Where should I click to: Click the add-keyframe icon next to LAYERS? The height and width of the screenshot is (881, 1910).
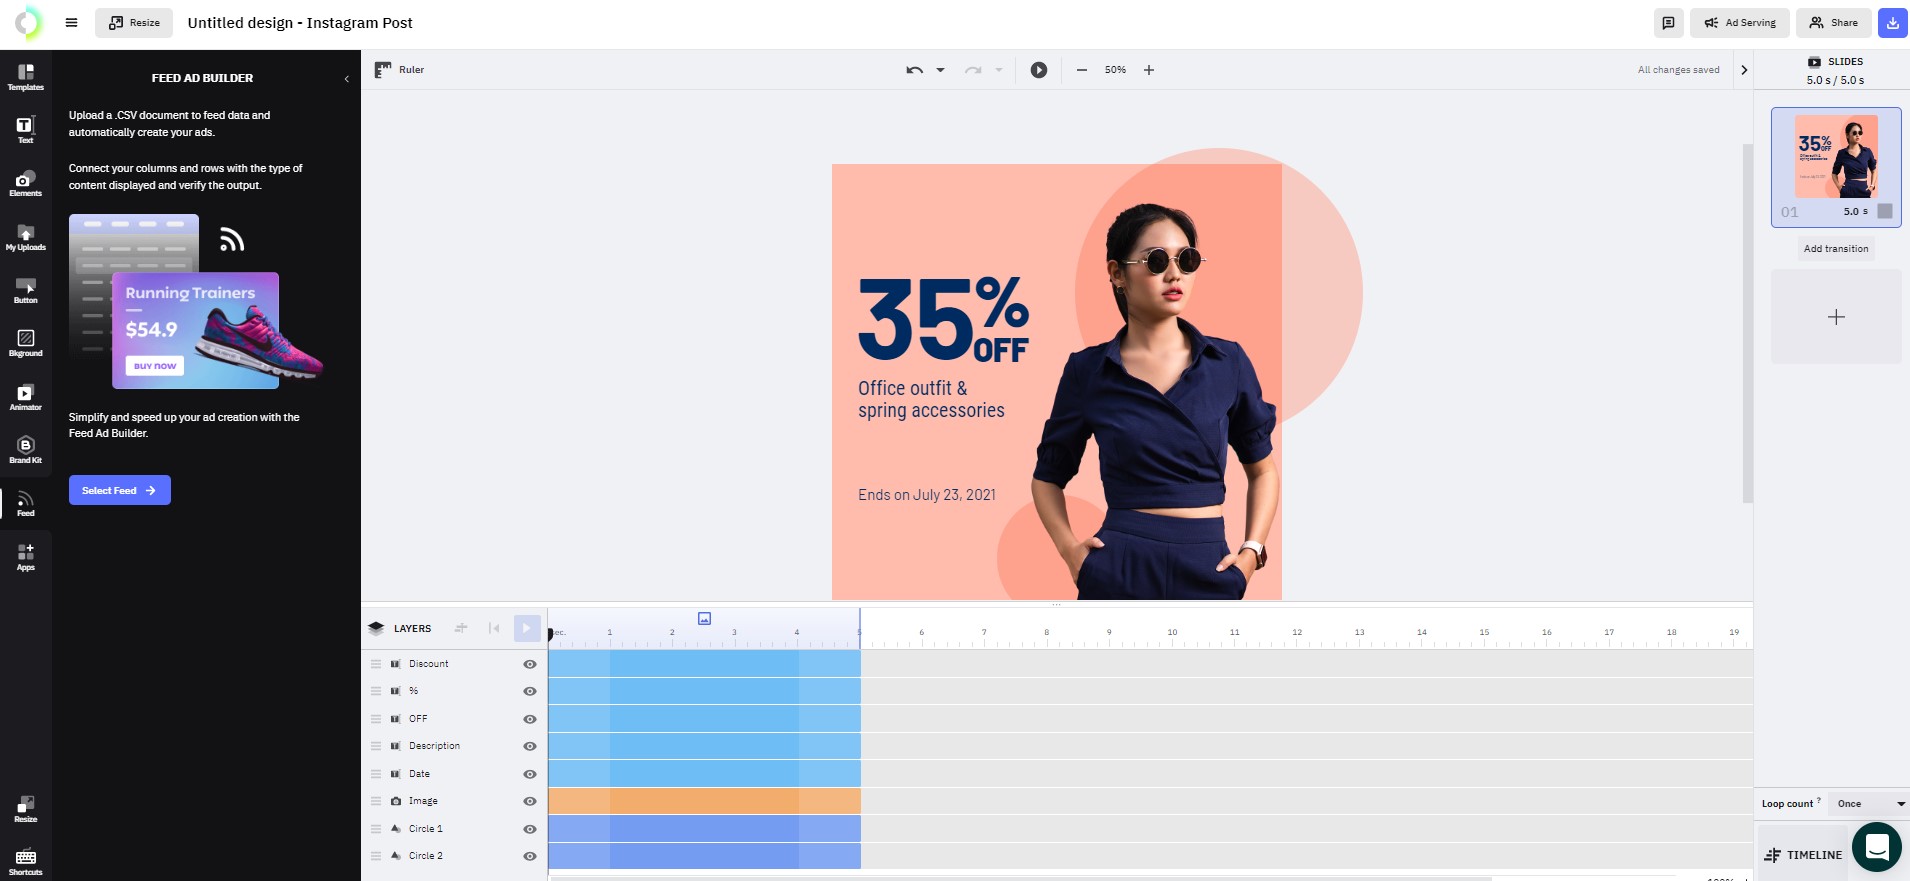tap(461, 628)
